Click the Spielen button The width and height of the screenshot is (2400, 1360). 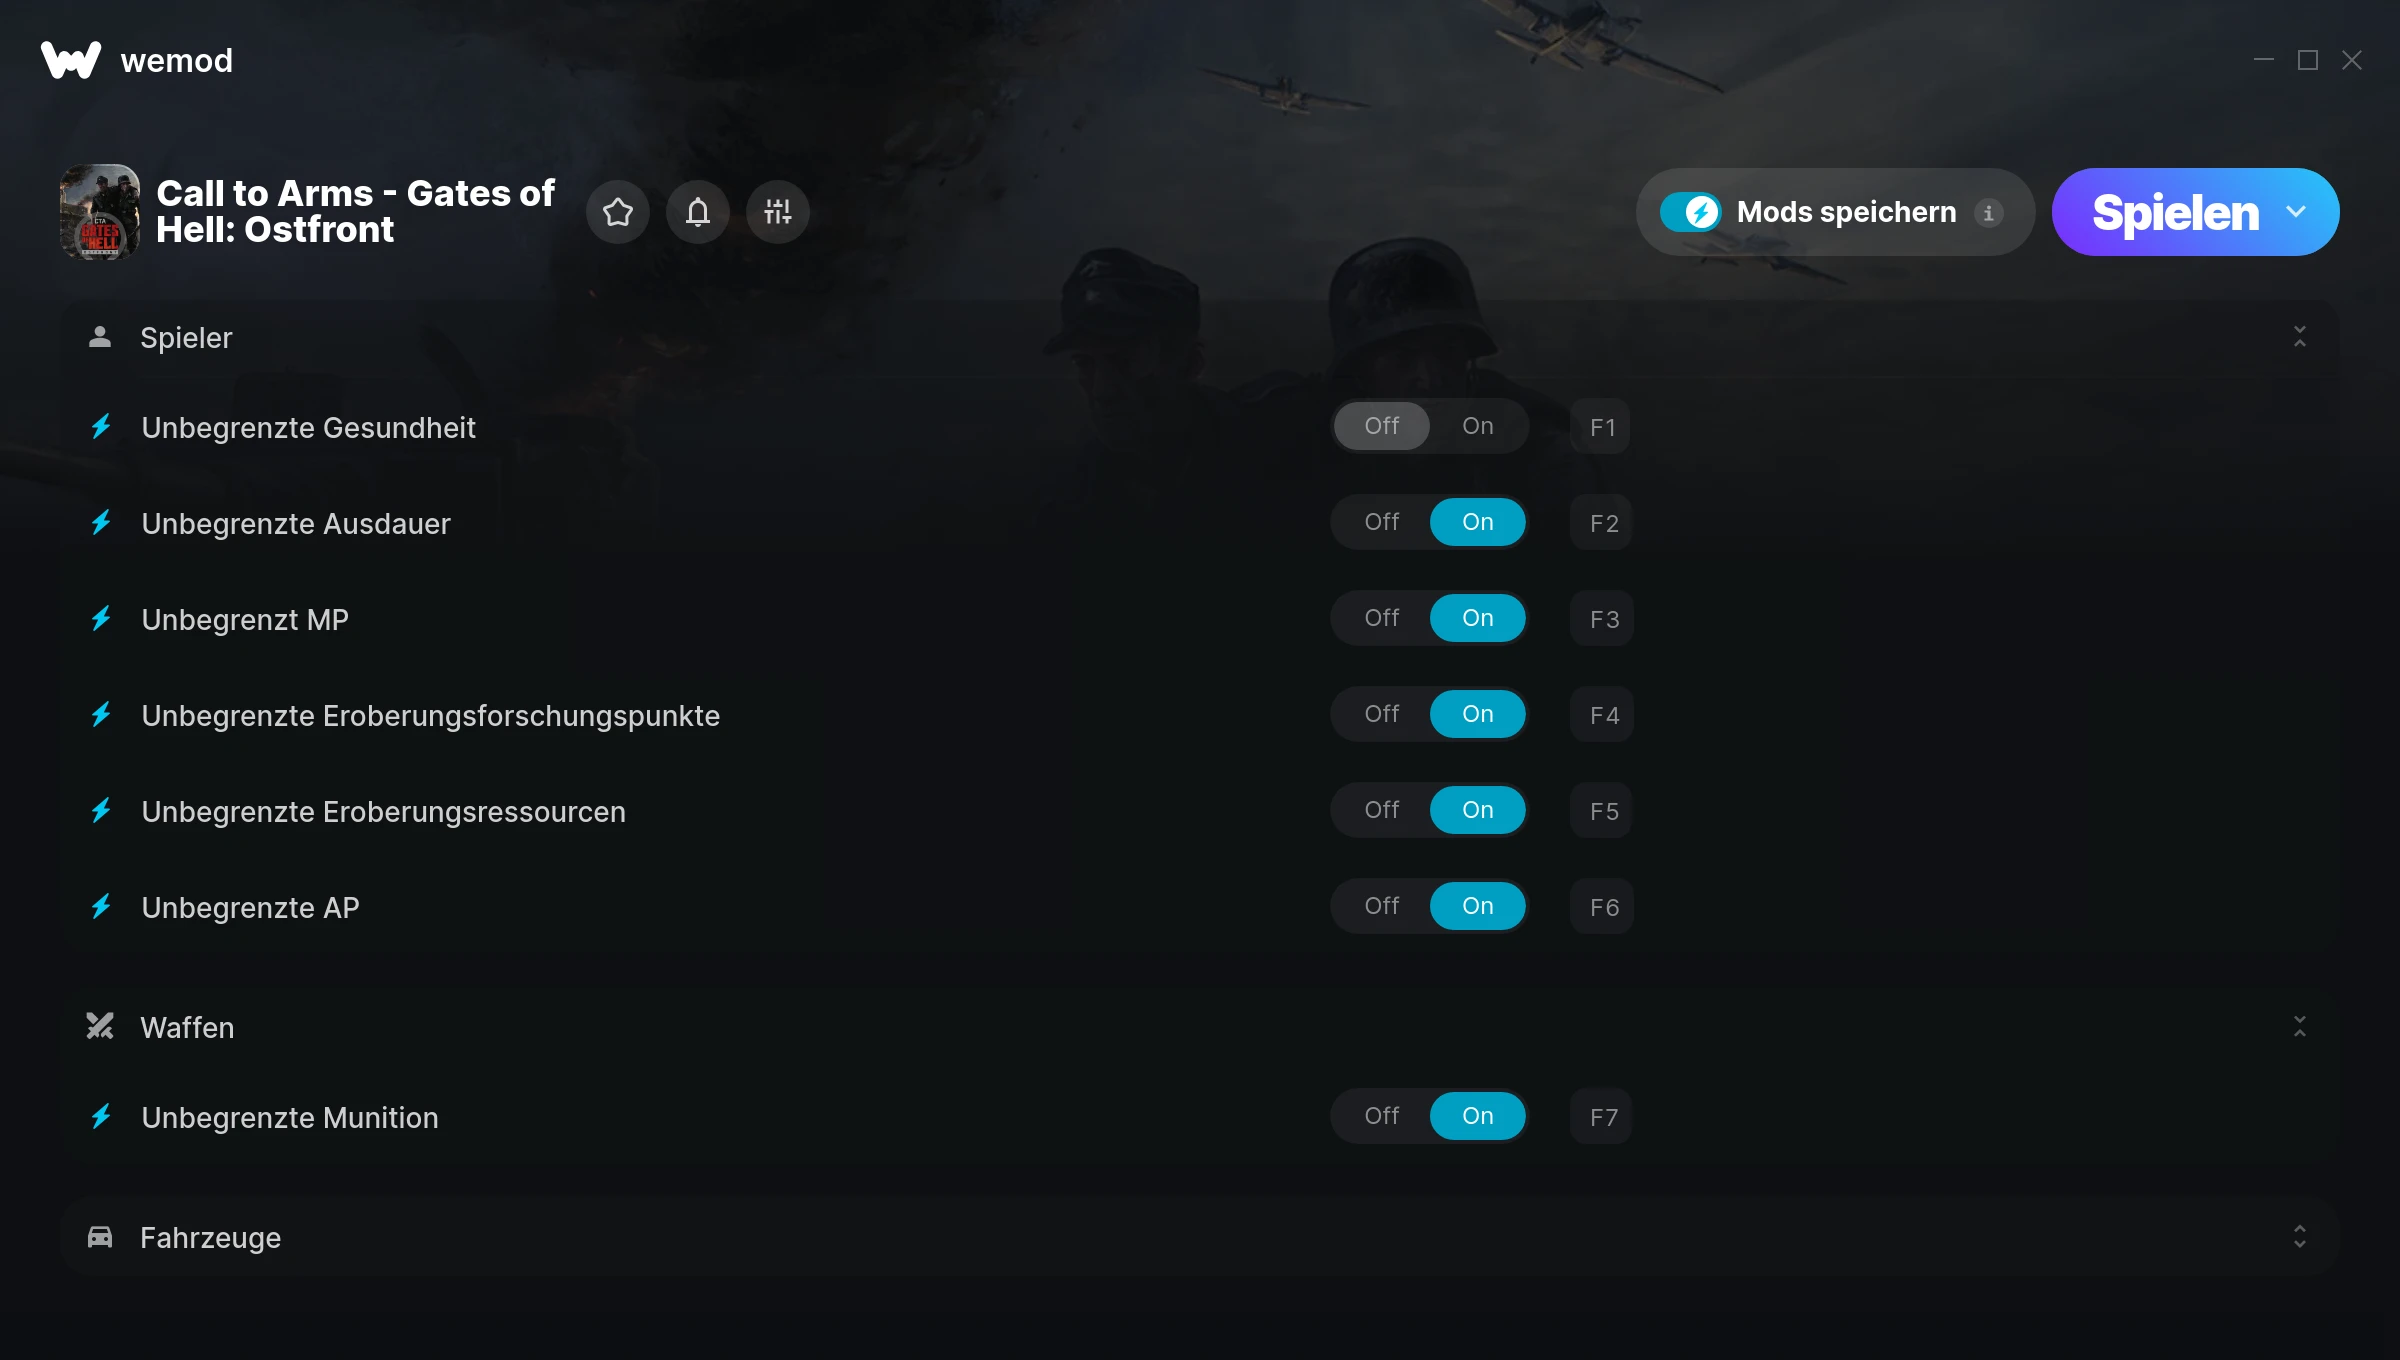(x=2175, y=212)
